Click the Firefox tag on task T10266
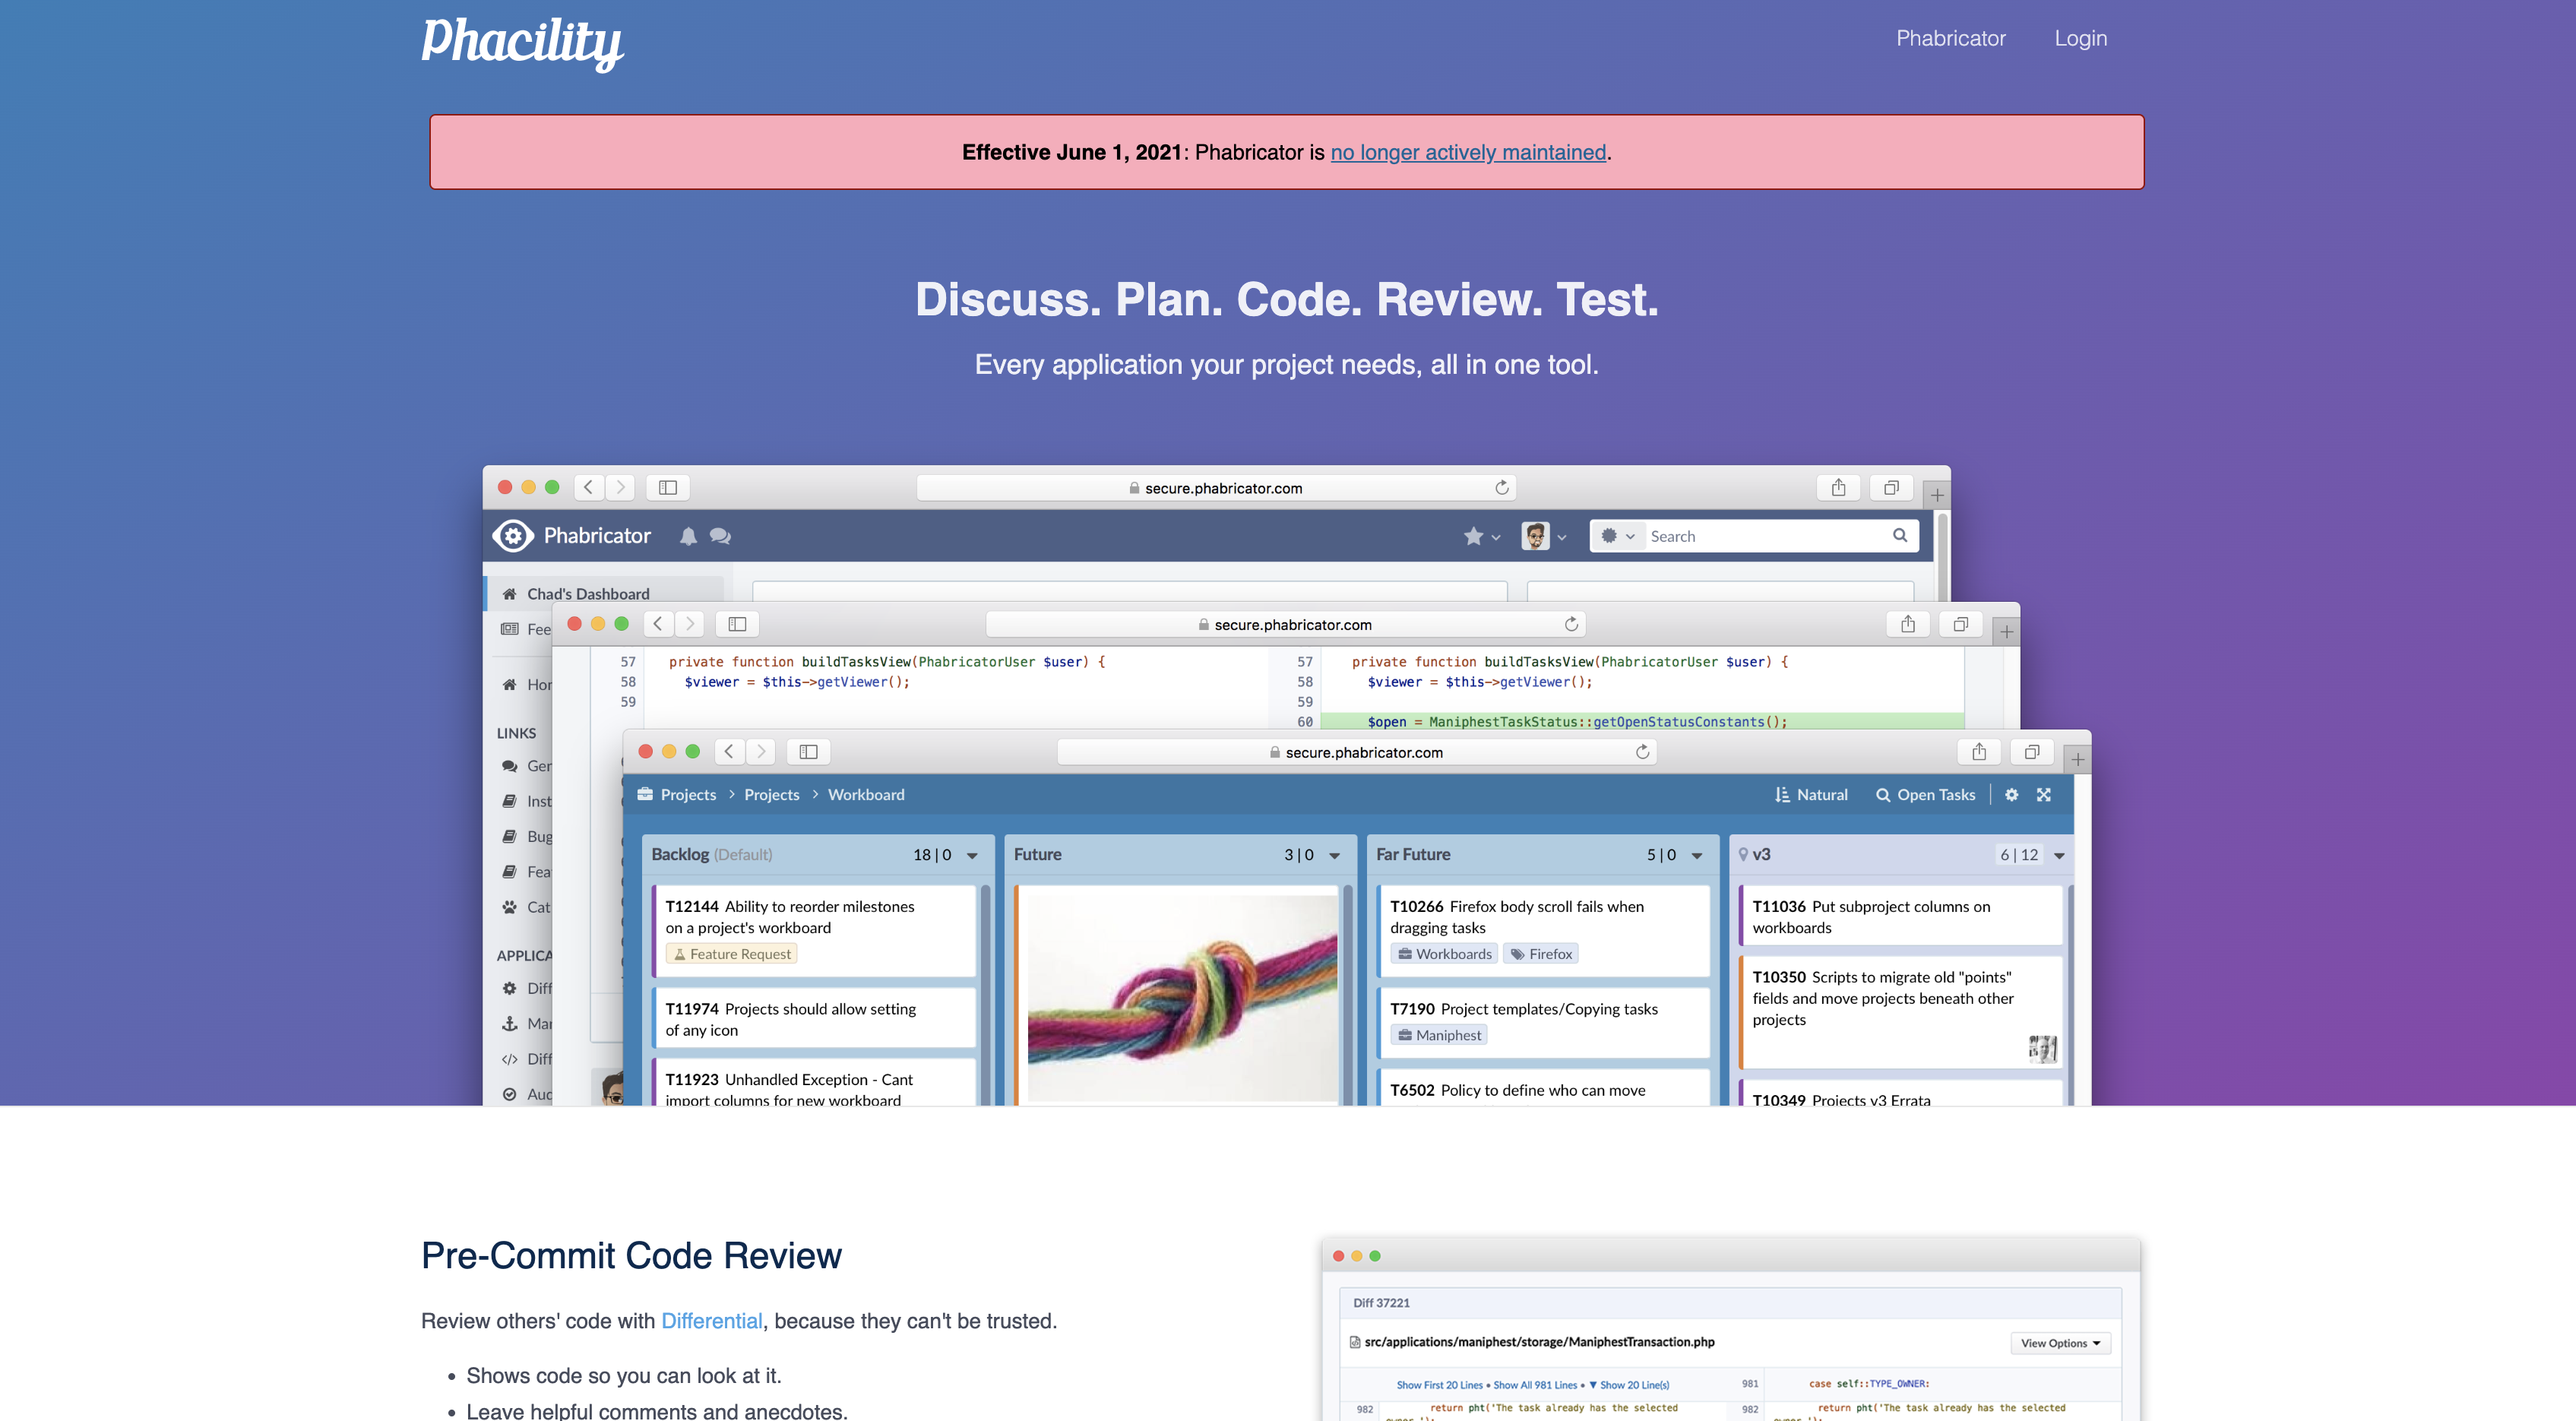This screenshot has width=2576, height=1421. pos(1540,953)
